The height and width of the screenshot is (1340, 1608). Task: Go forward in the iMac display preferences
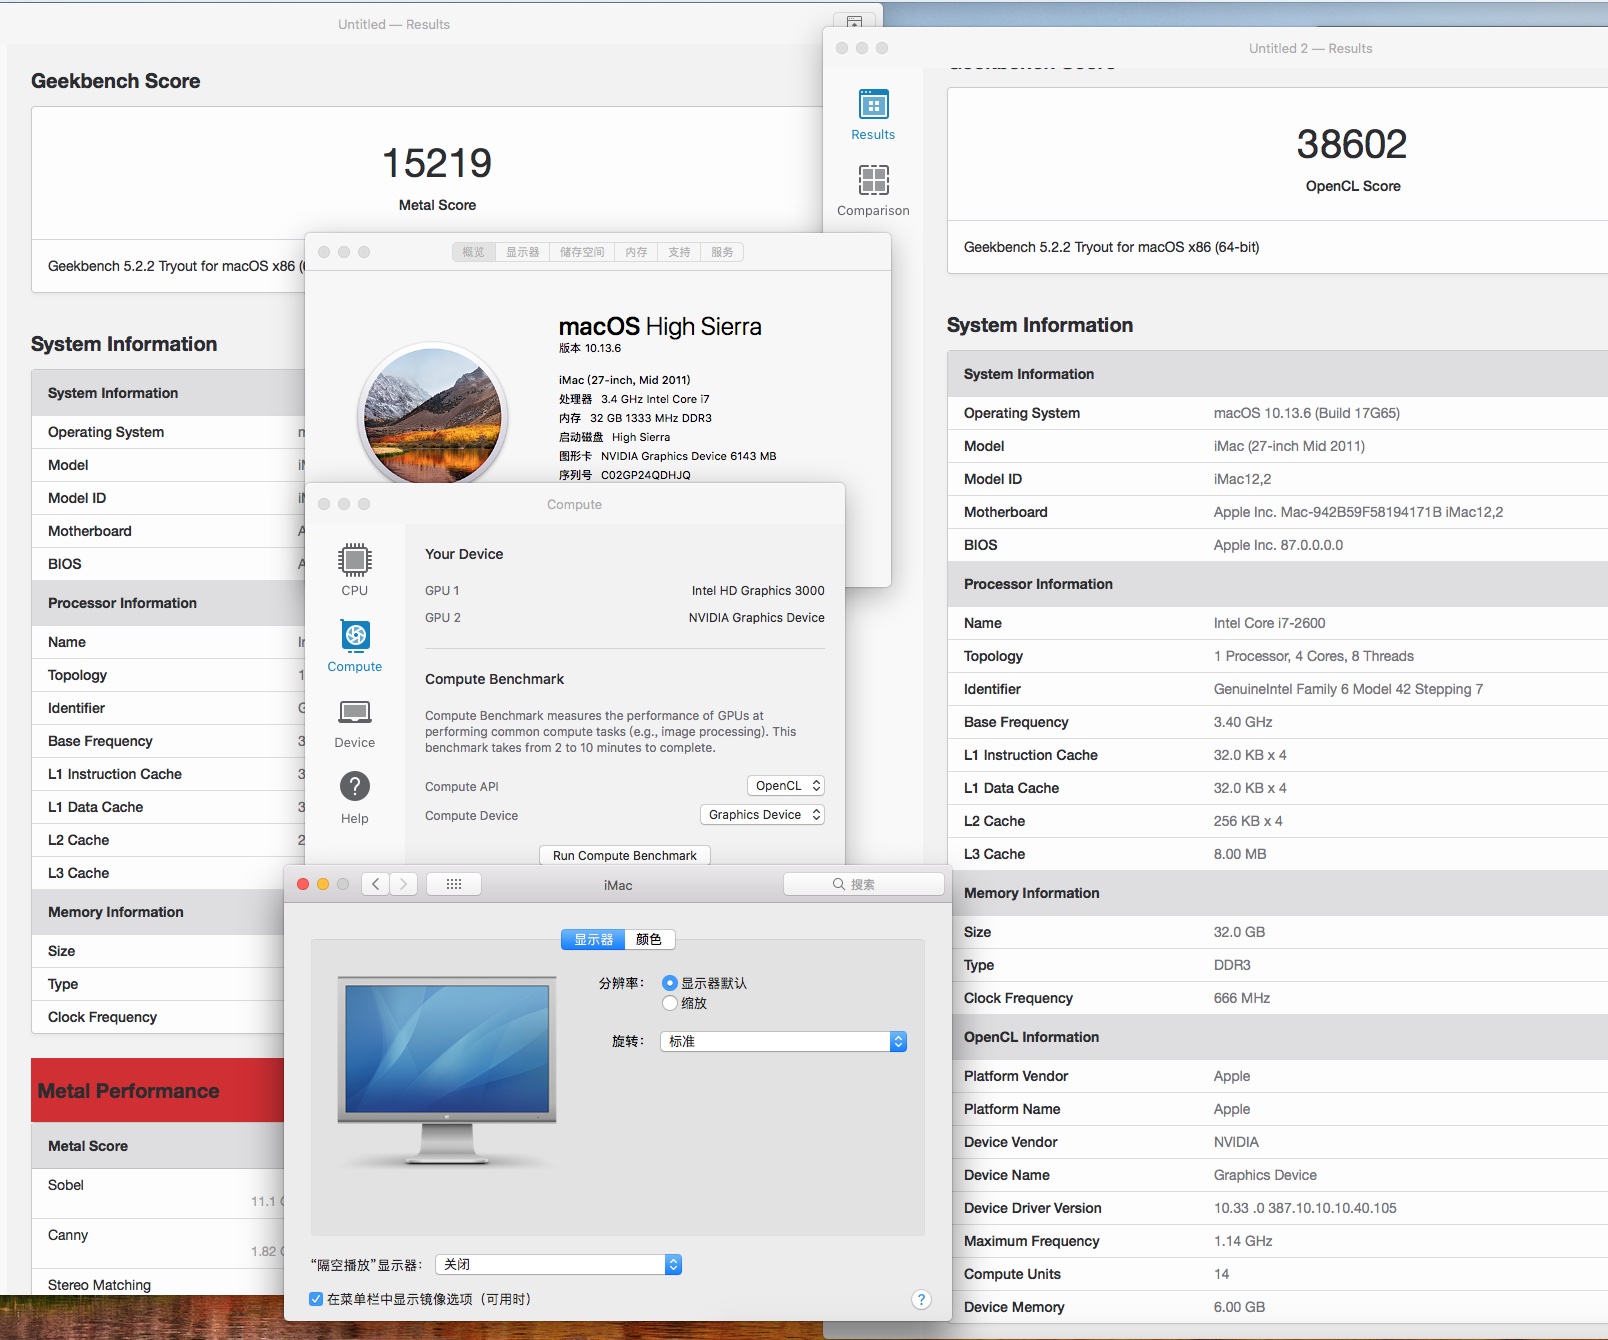click(x=404, y=884)
